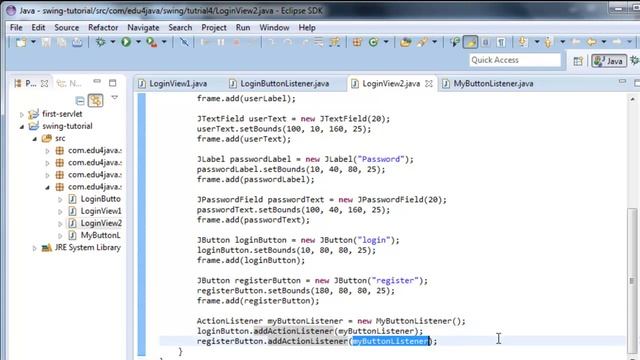Toggle Block Selection Mode button
Screen dimensions: 640x360
coord(486,42)
